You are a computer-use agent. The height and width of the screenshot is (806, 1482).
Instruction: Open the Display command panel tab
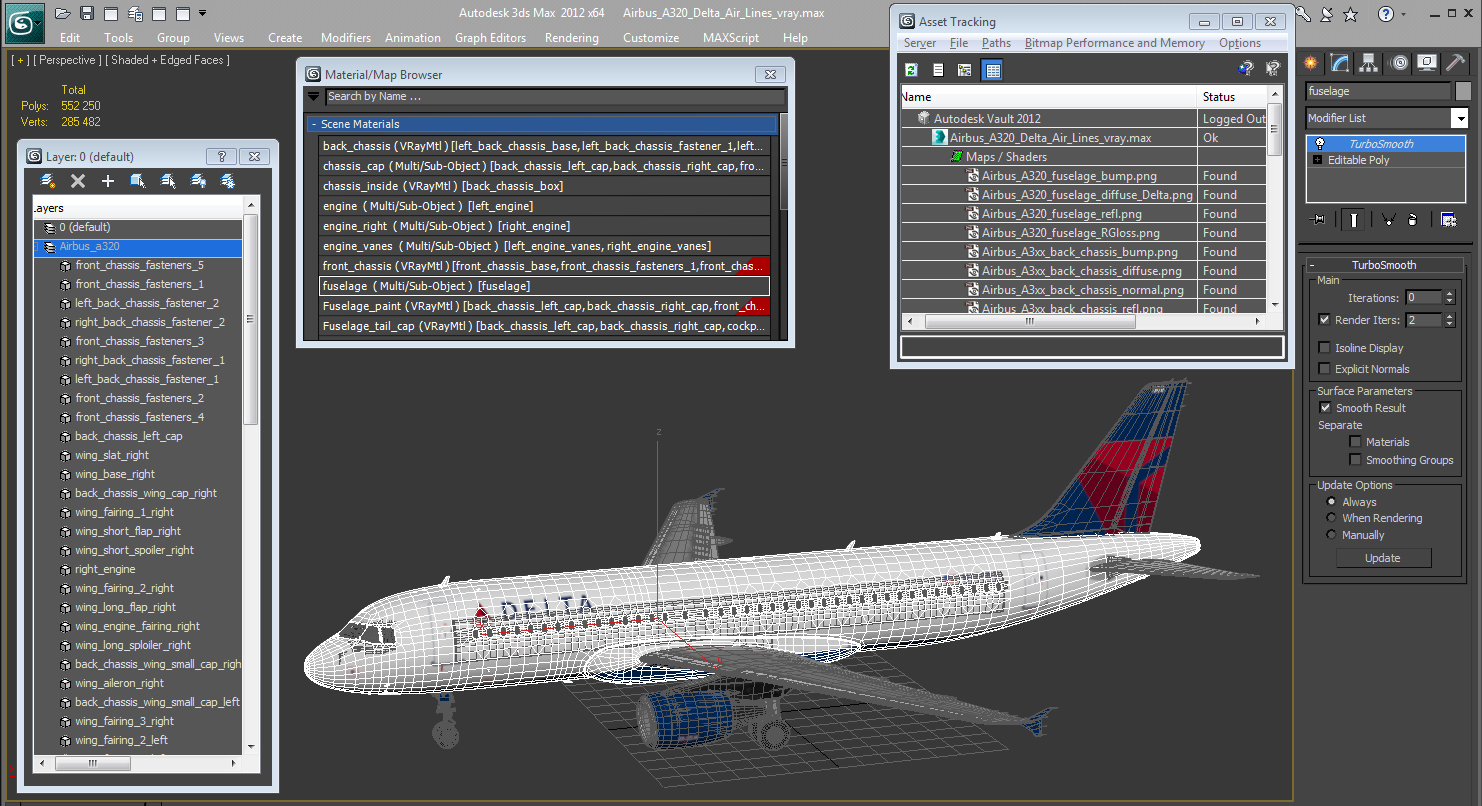click(1427, 63)
